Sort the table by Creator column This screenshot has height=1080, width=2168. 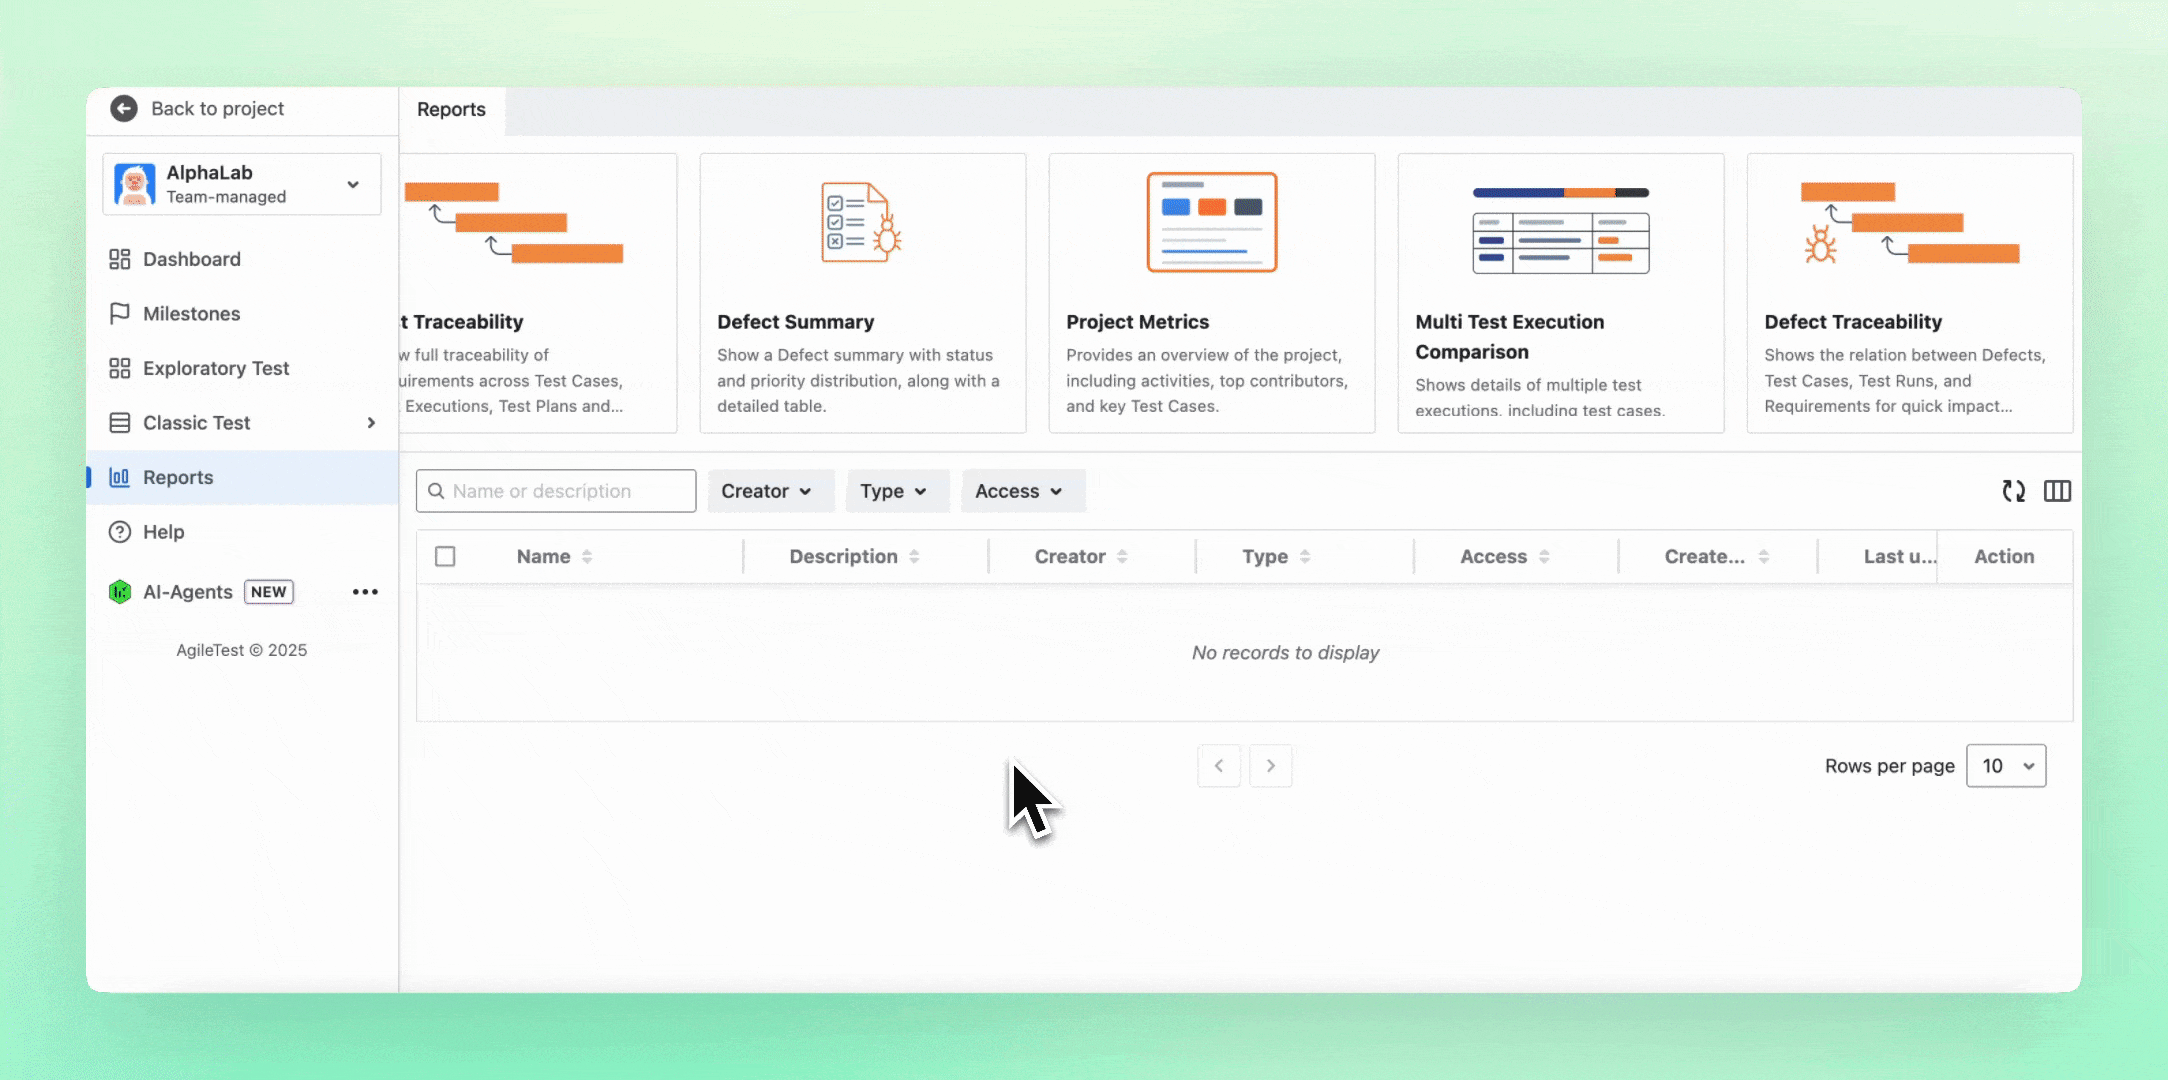coord(1122,557)
